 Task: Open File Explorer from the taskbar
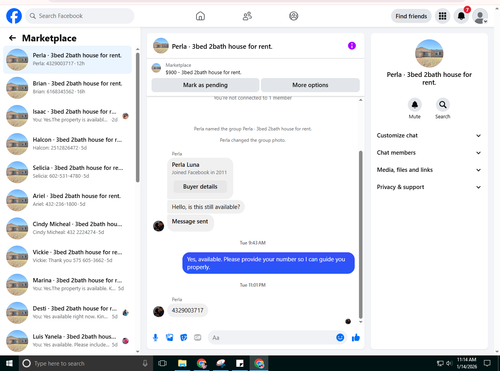[x=182, y=363]
